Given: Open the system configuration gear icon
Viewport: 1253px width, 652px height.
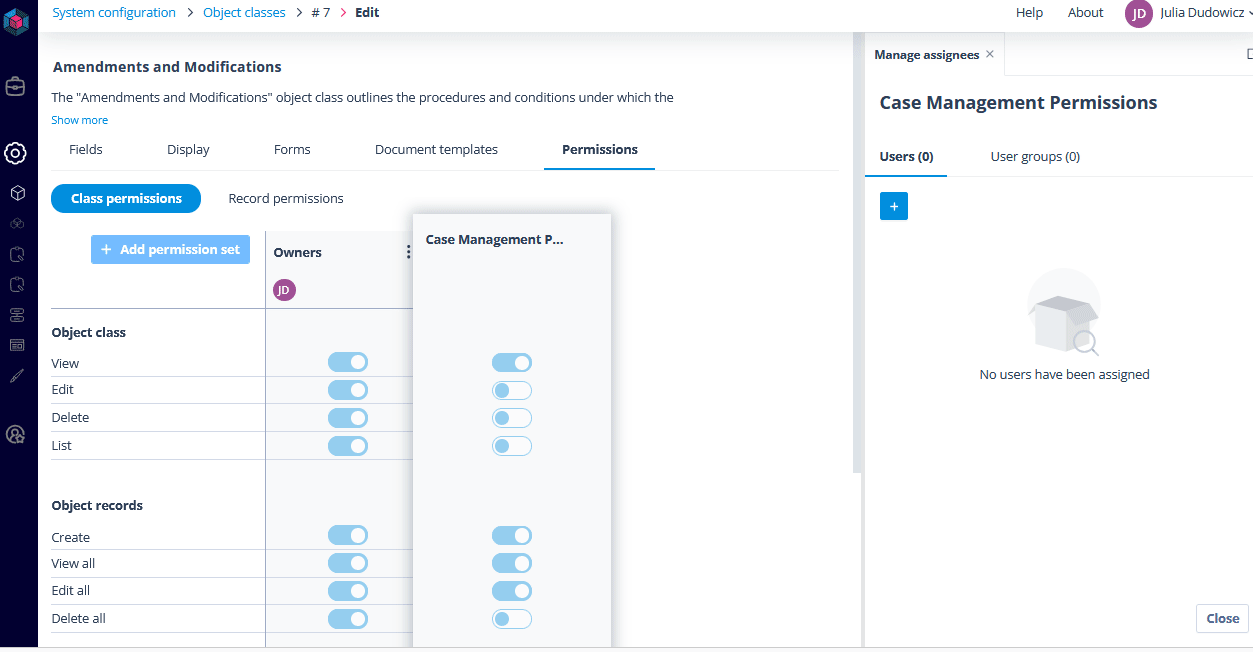Looking at the screenshot, I should pos(16,153).
